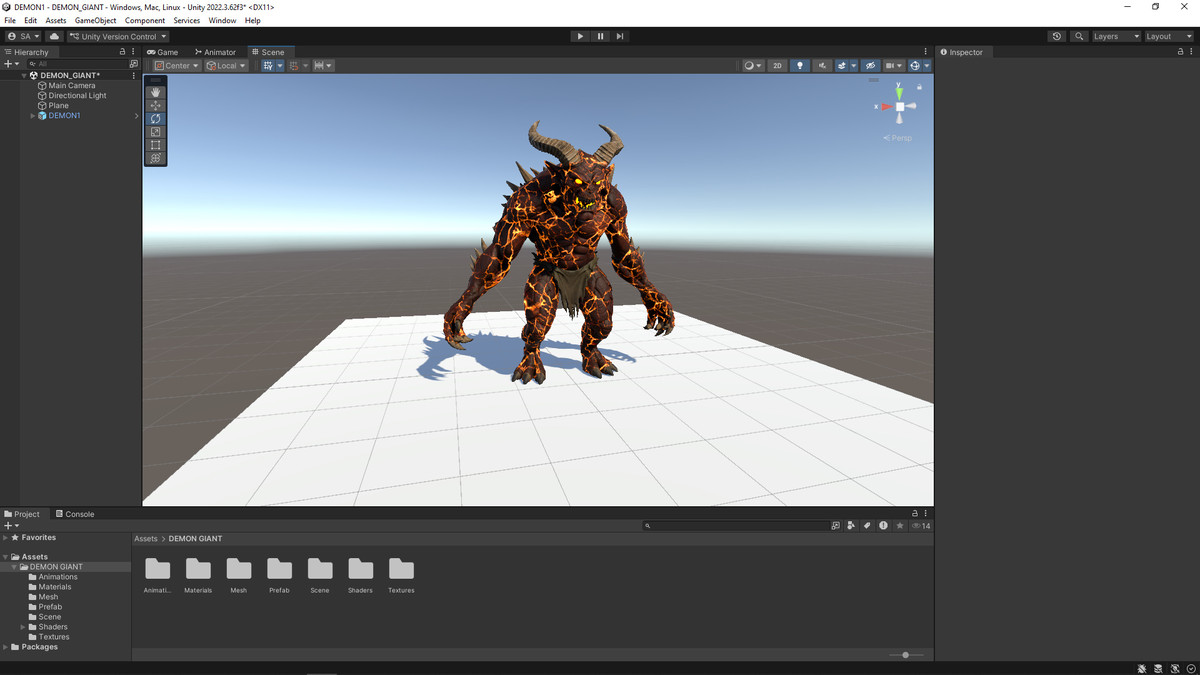This screenshot has width=1200, height=675.
Task: Open the GameObject menu
Action: pyautogui.click(x=95, y=20)
